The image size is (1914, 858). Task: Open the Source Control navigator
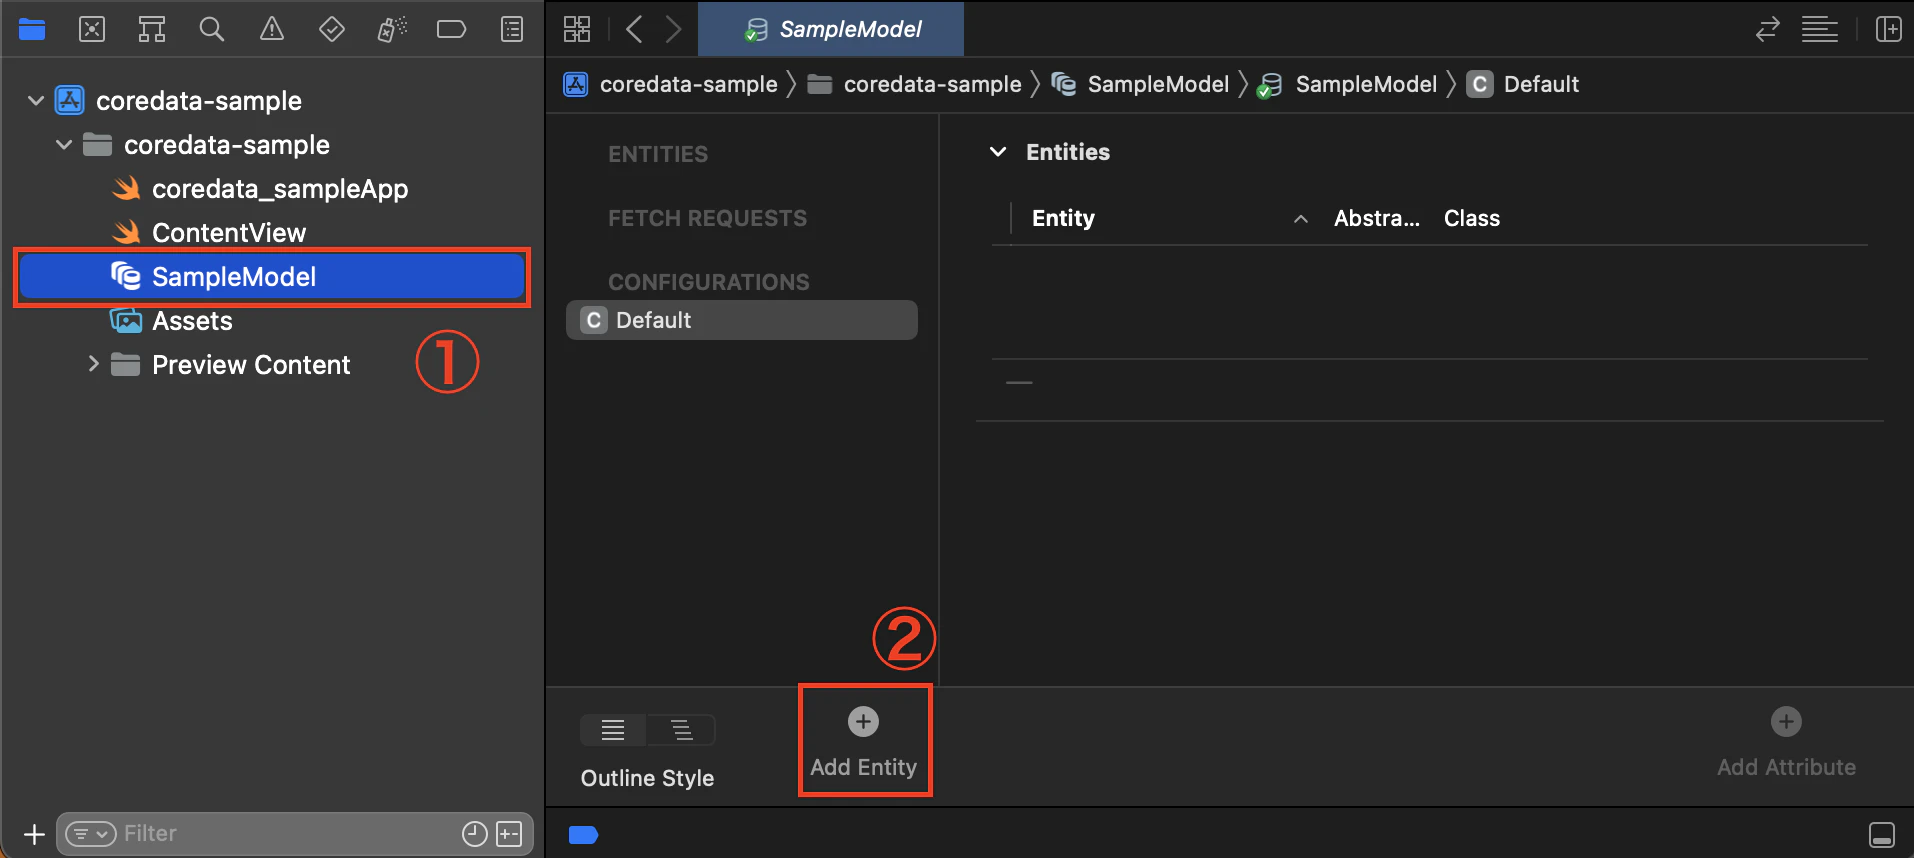[x=92, y=29]
